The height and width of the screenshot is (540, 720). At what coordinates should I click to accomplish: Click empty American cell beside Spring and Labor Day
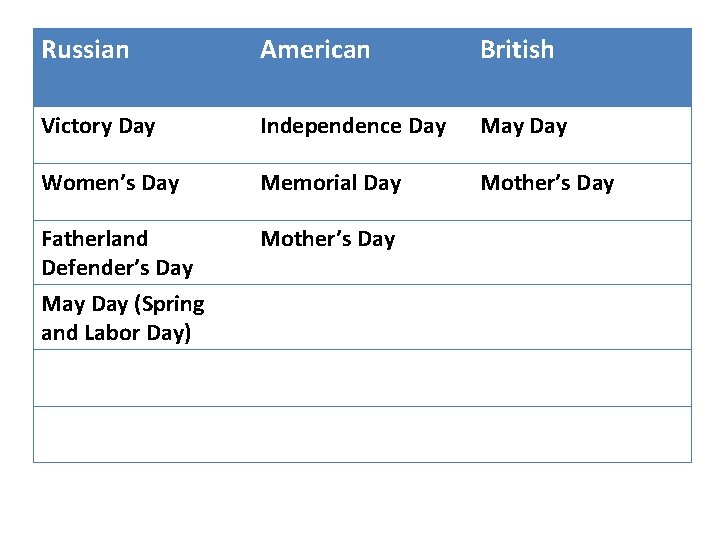pos(360,317)
